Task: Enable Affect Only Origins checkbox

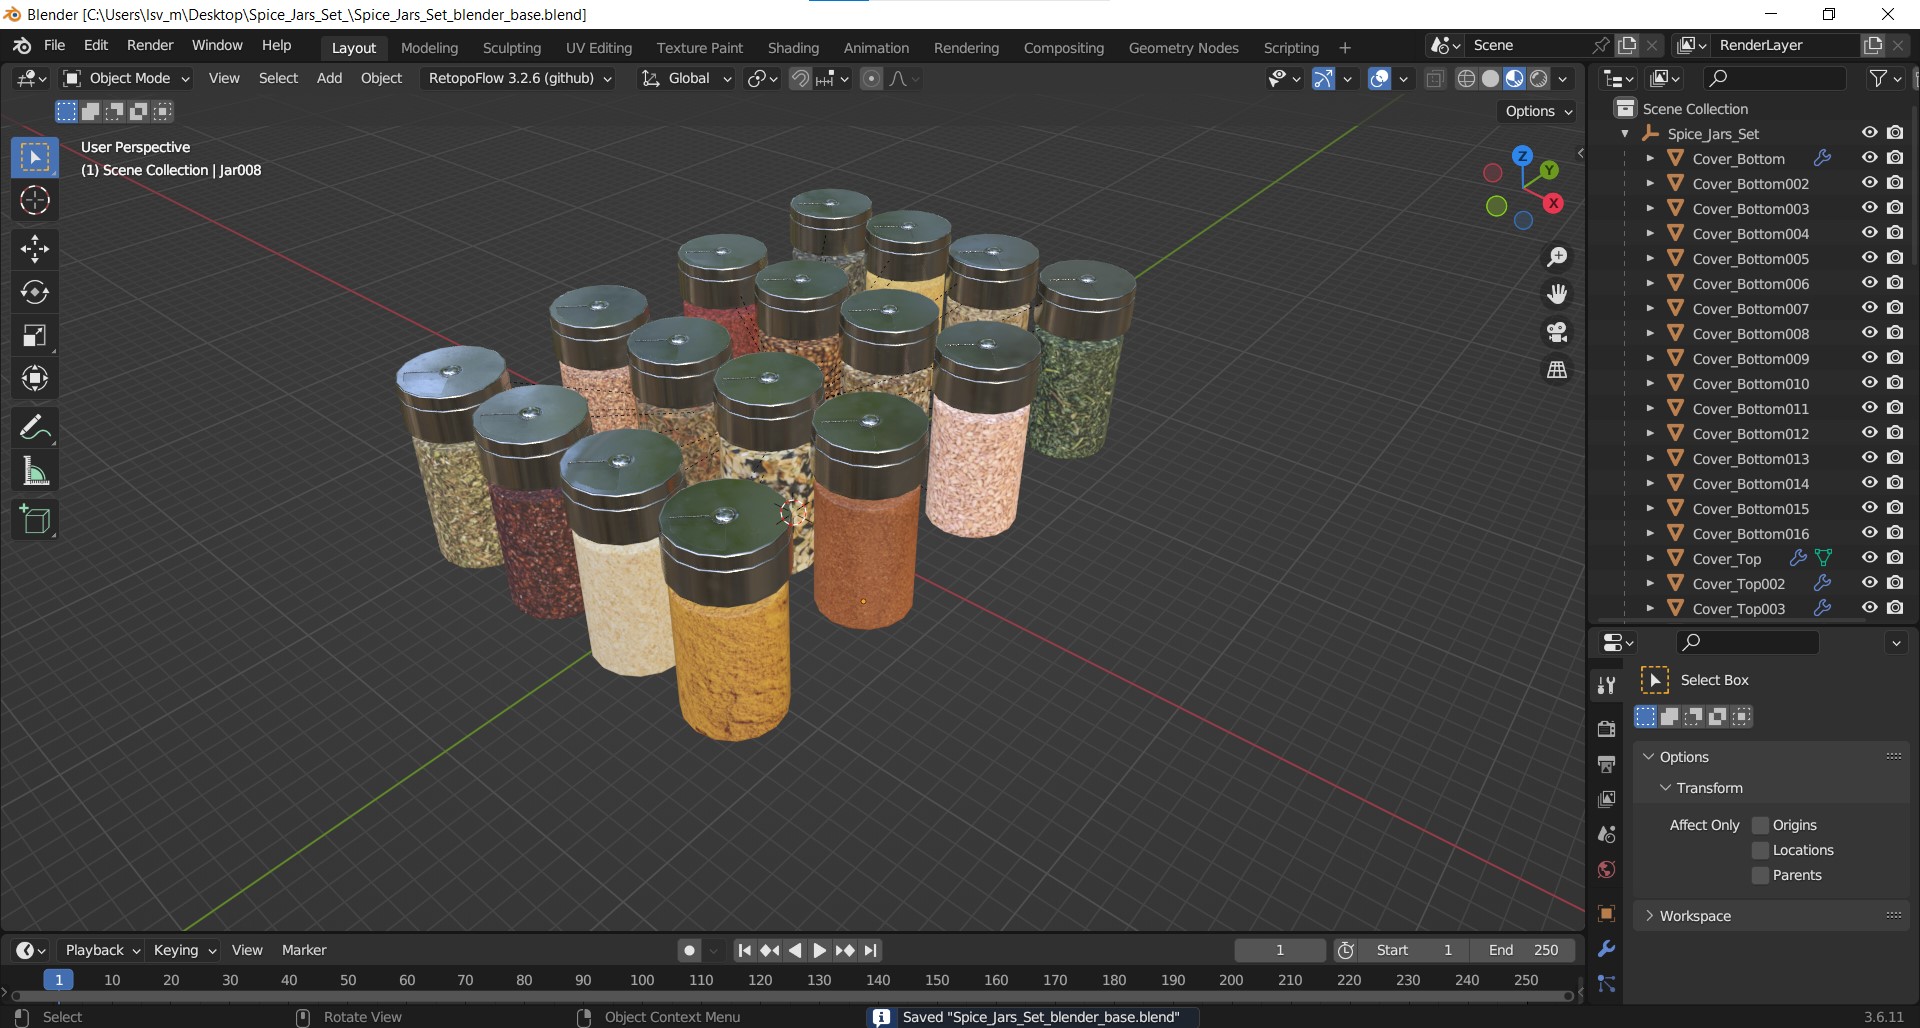Action: [1761, 825]
